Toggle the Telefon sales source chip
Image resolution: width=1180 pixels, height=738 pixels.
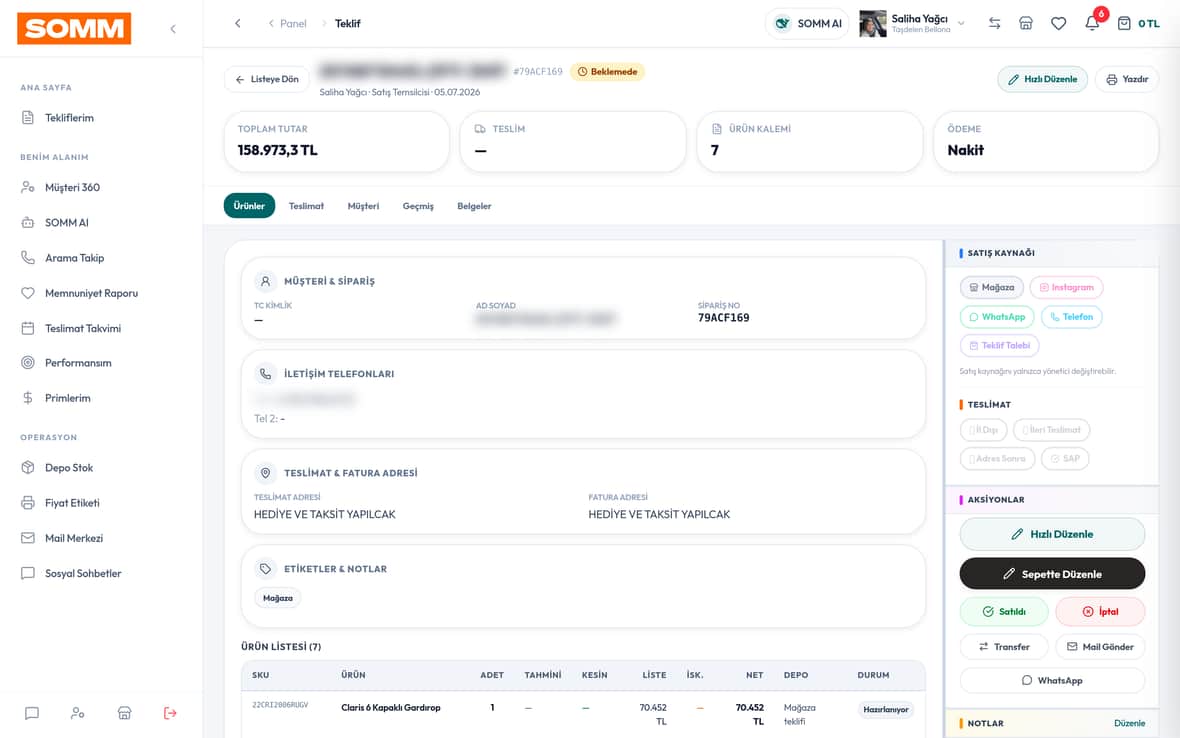tap(1072, 317)
